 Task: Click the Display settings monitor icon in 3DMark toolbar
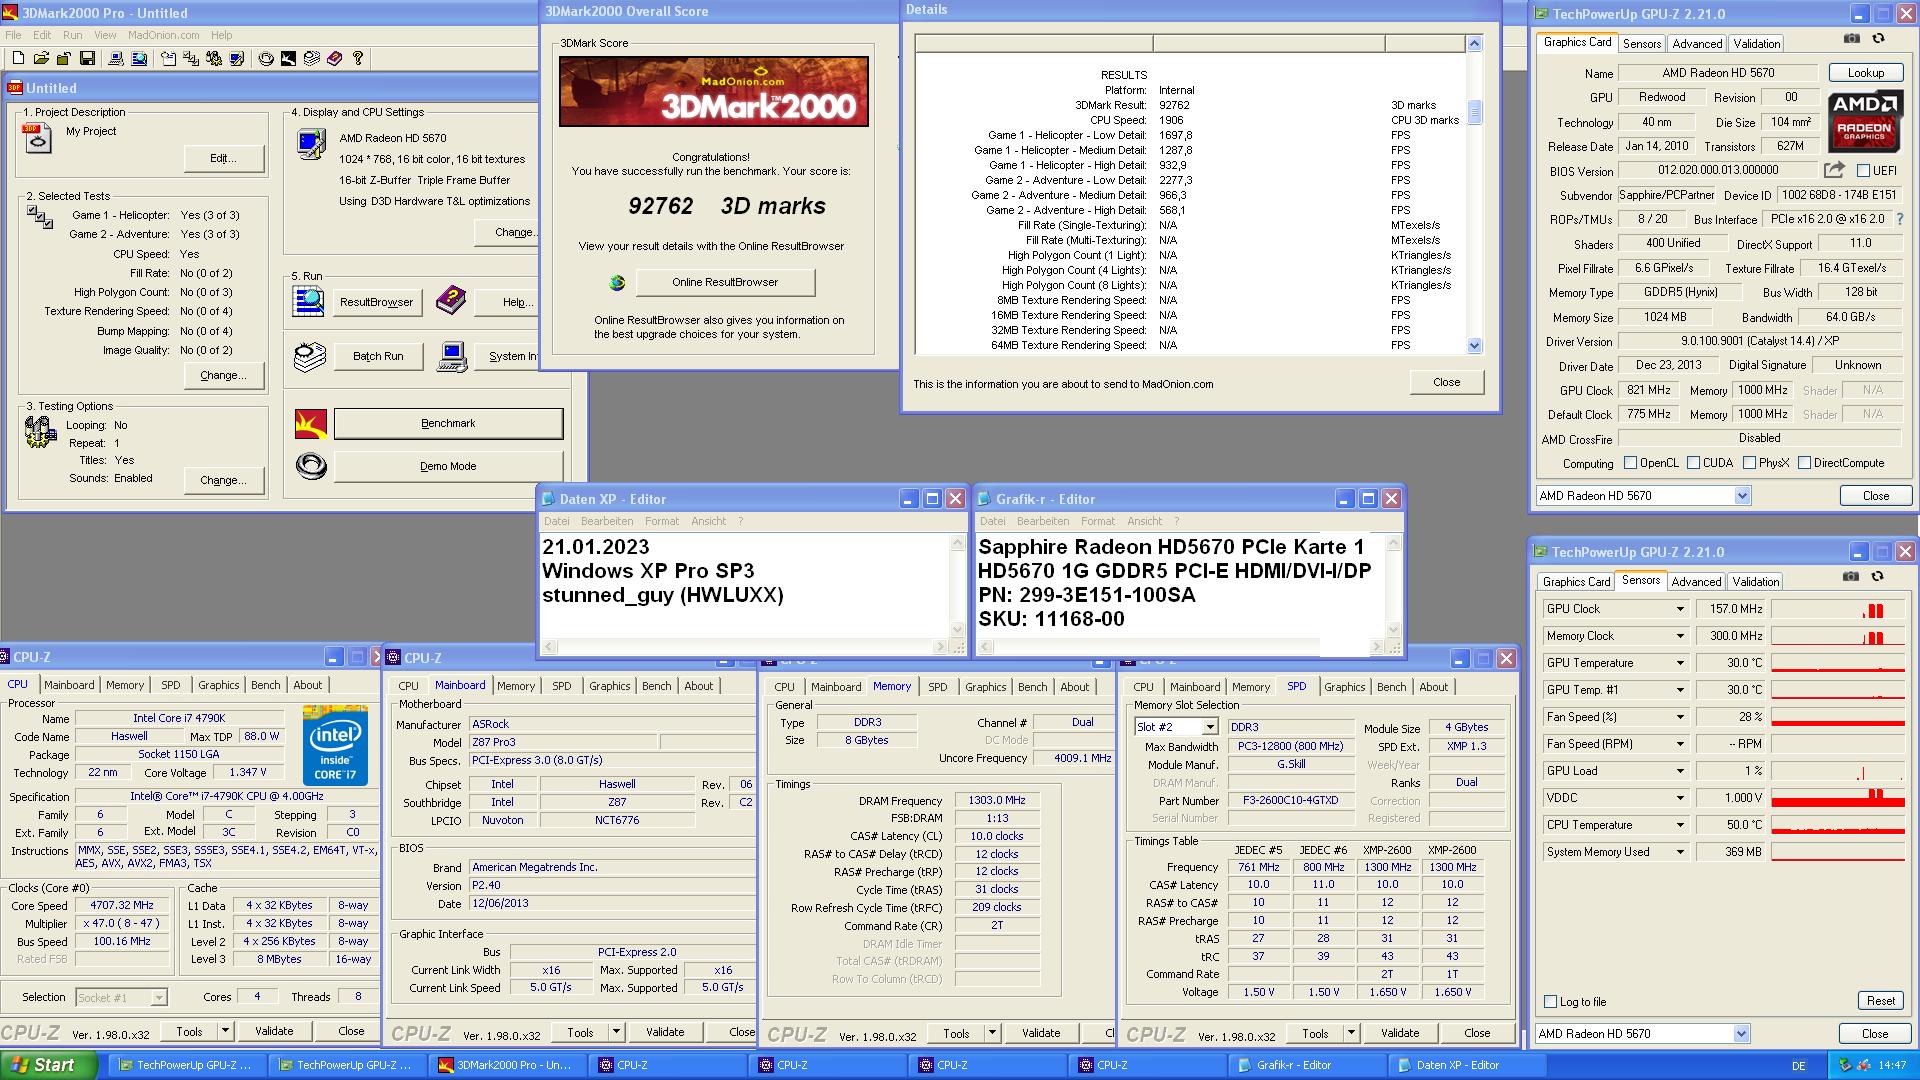click(237, 59)
